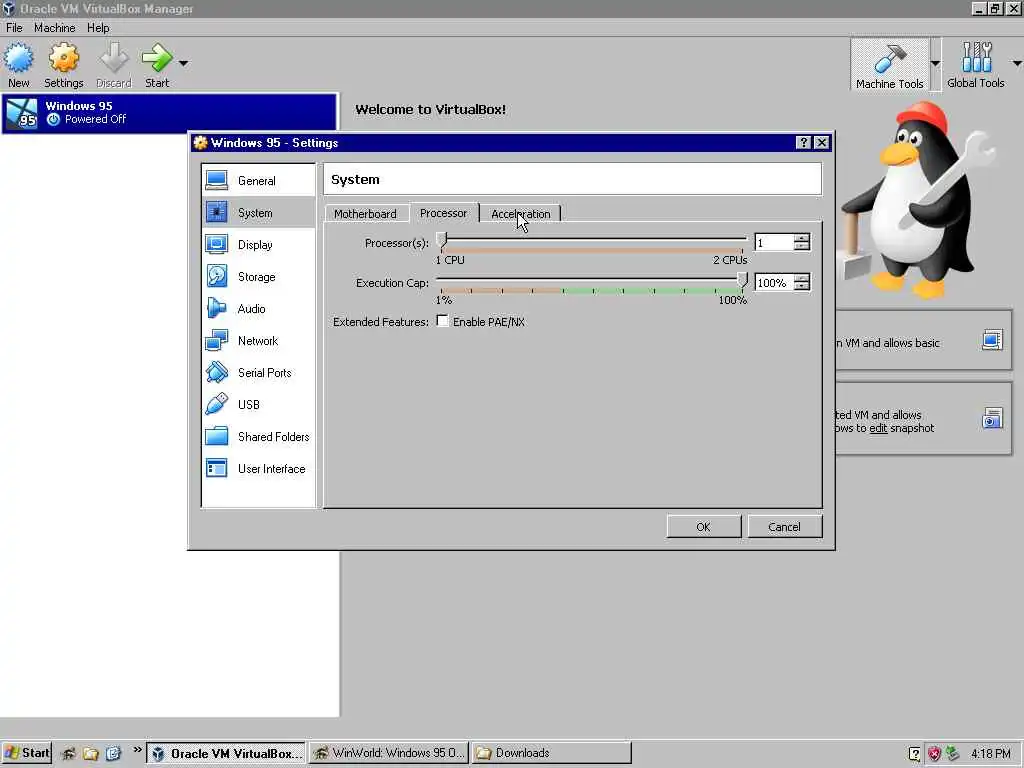Open the USB settings category
The width and height of the screenshot is (1024, 768).
point(259,404)
